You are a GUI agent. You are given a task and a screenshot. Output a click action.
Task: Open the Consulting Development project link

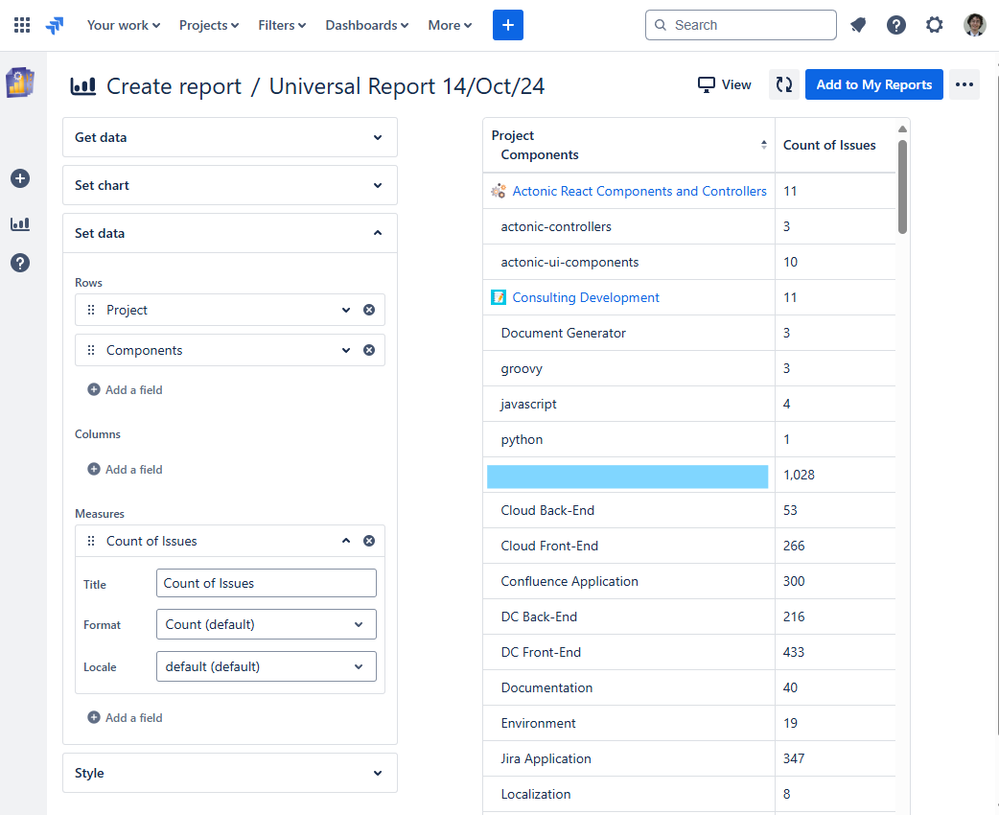tap(586, 298)
